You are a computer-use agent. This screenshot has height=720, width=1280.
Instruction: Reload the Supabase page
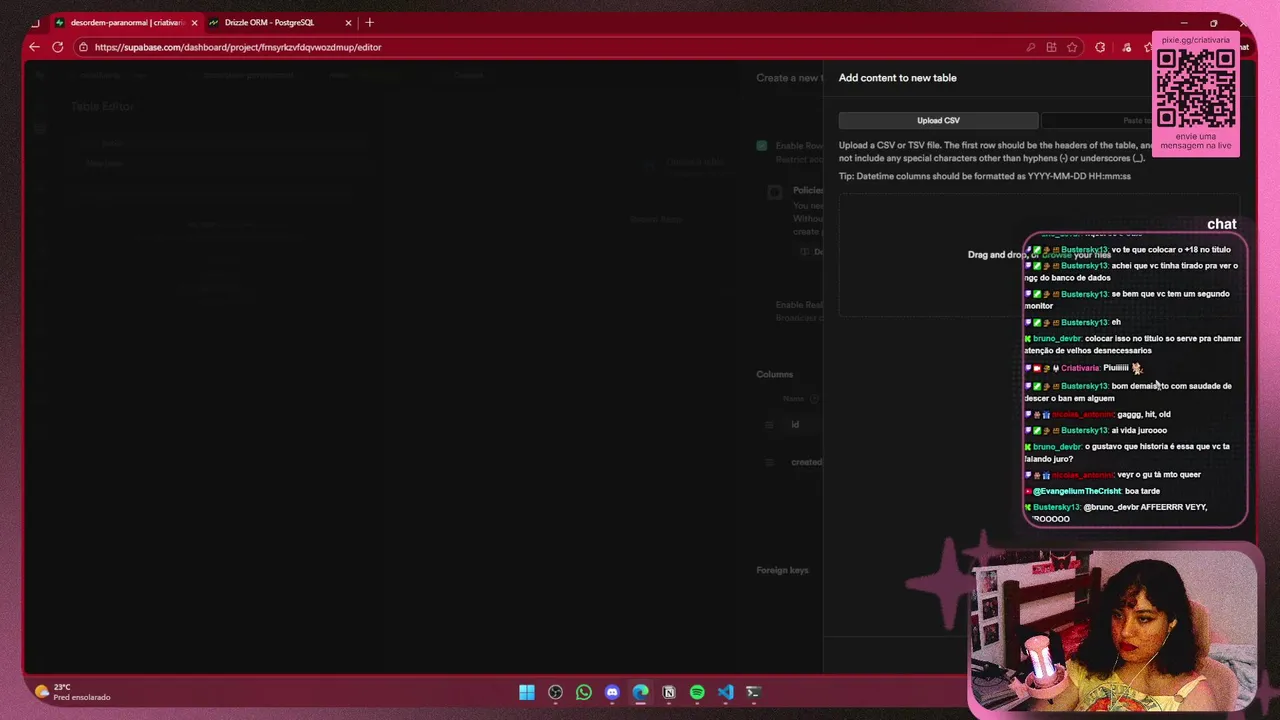click(x=58, y=47)
